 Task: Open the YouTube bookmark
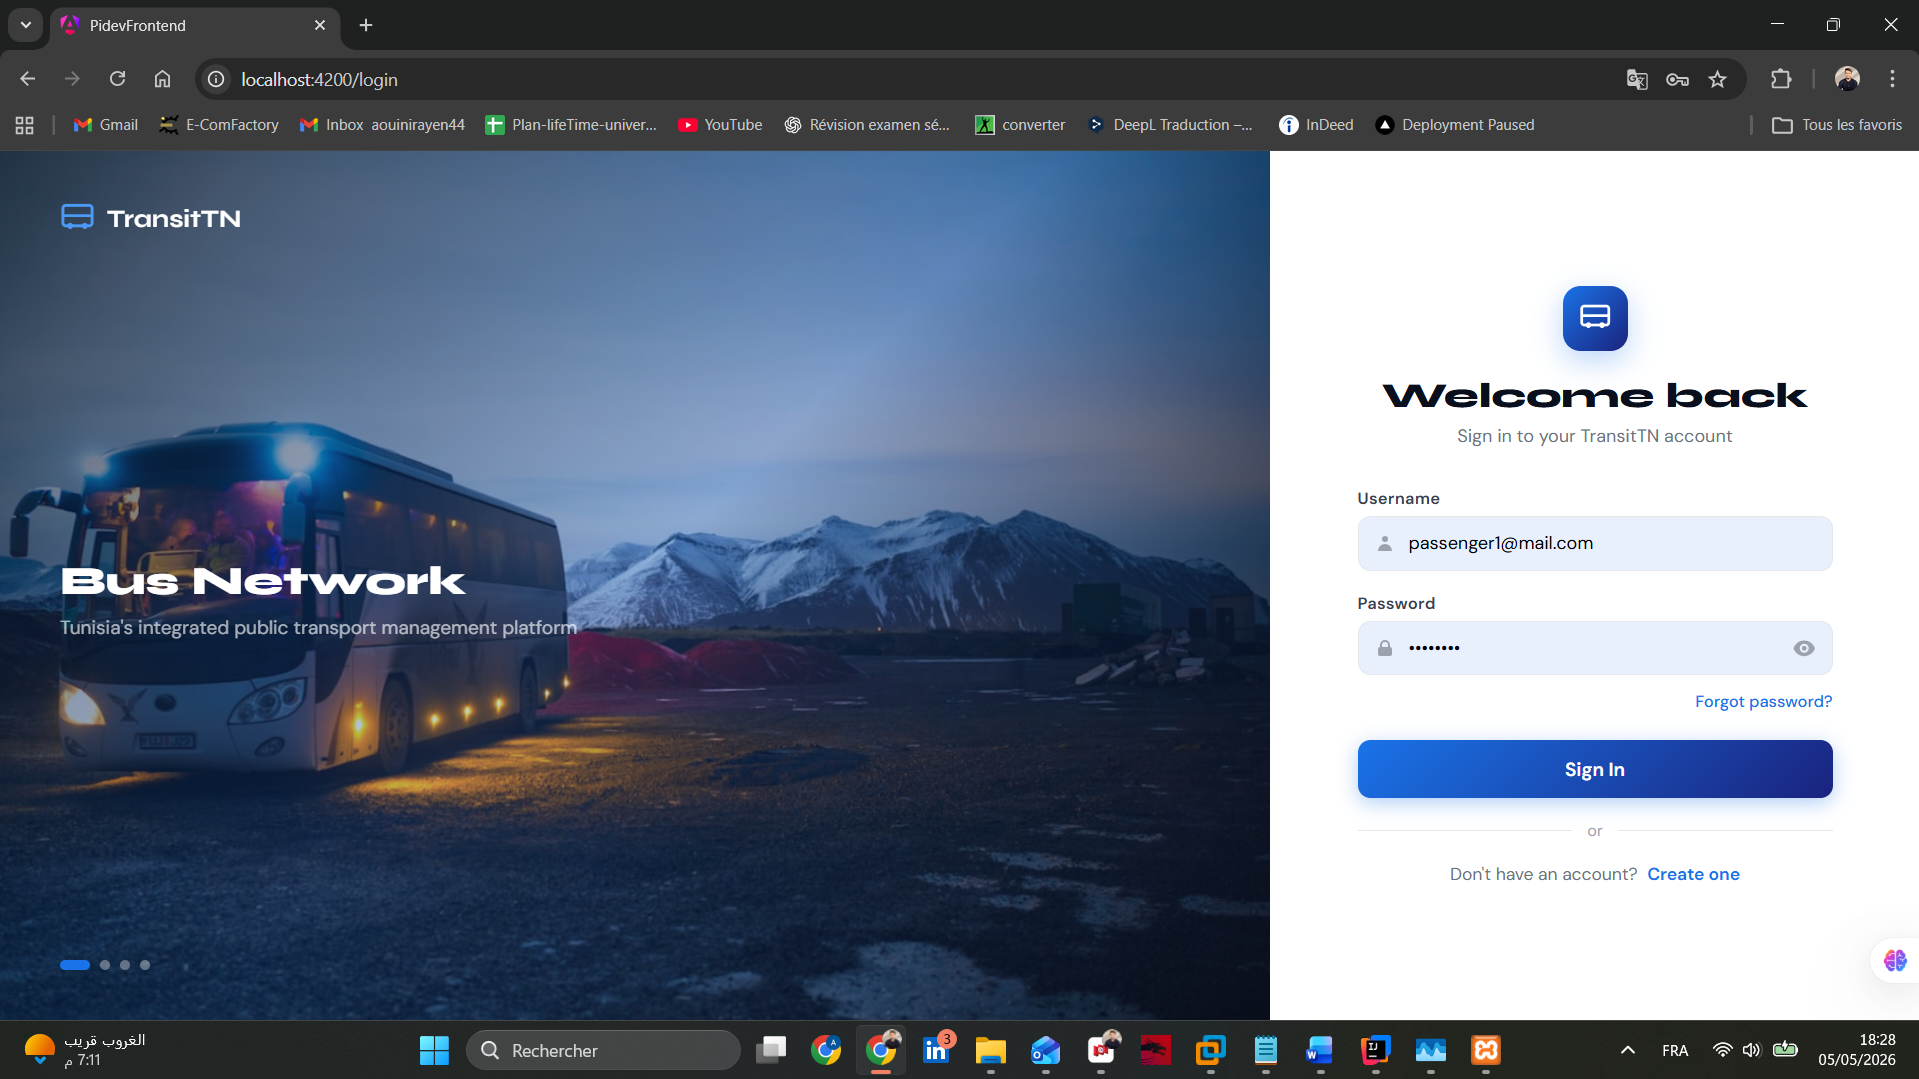point(720,125)
